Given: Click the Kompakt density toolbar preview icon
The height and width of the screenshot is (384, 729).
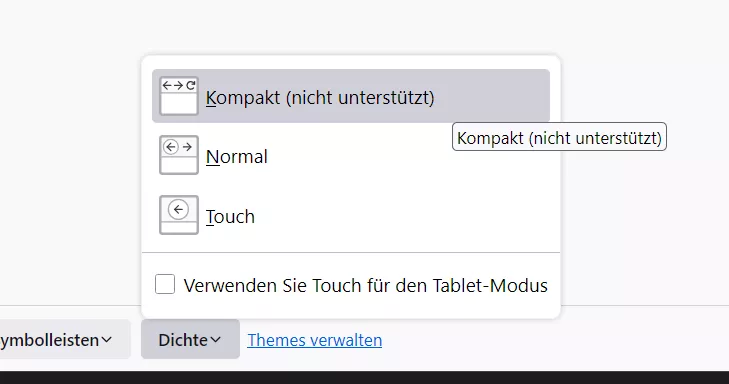Looking at the screenshot, I should click(x=179, y=96).
